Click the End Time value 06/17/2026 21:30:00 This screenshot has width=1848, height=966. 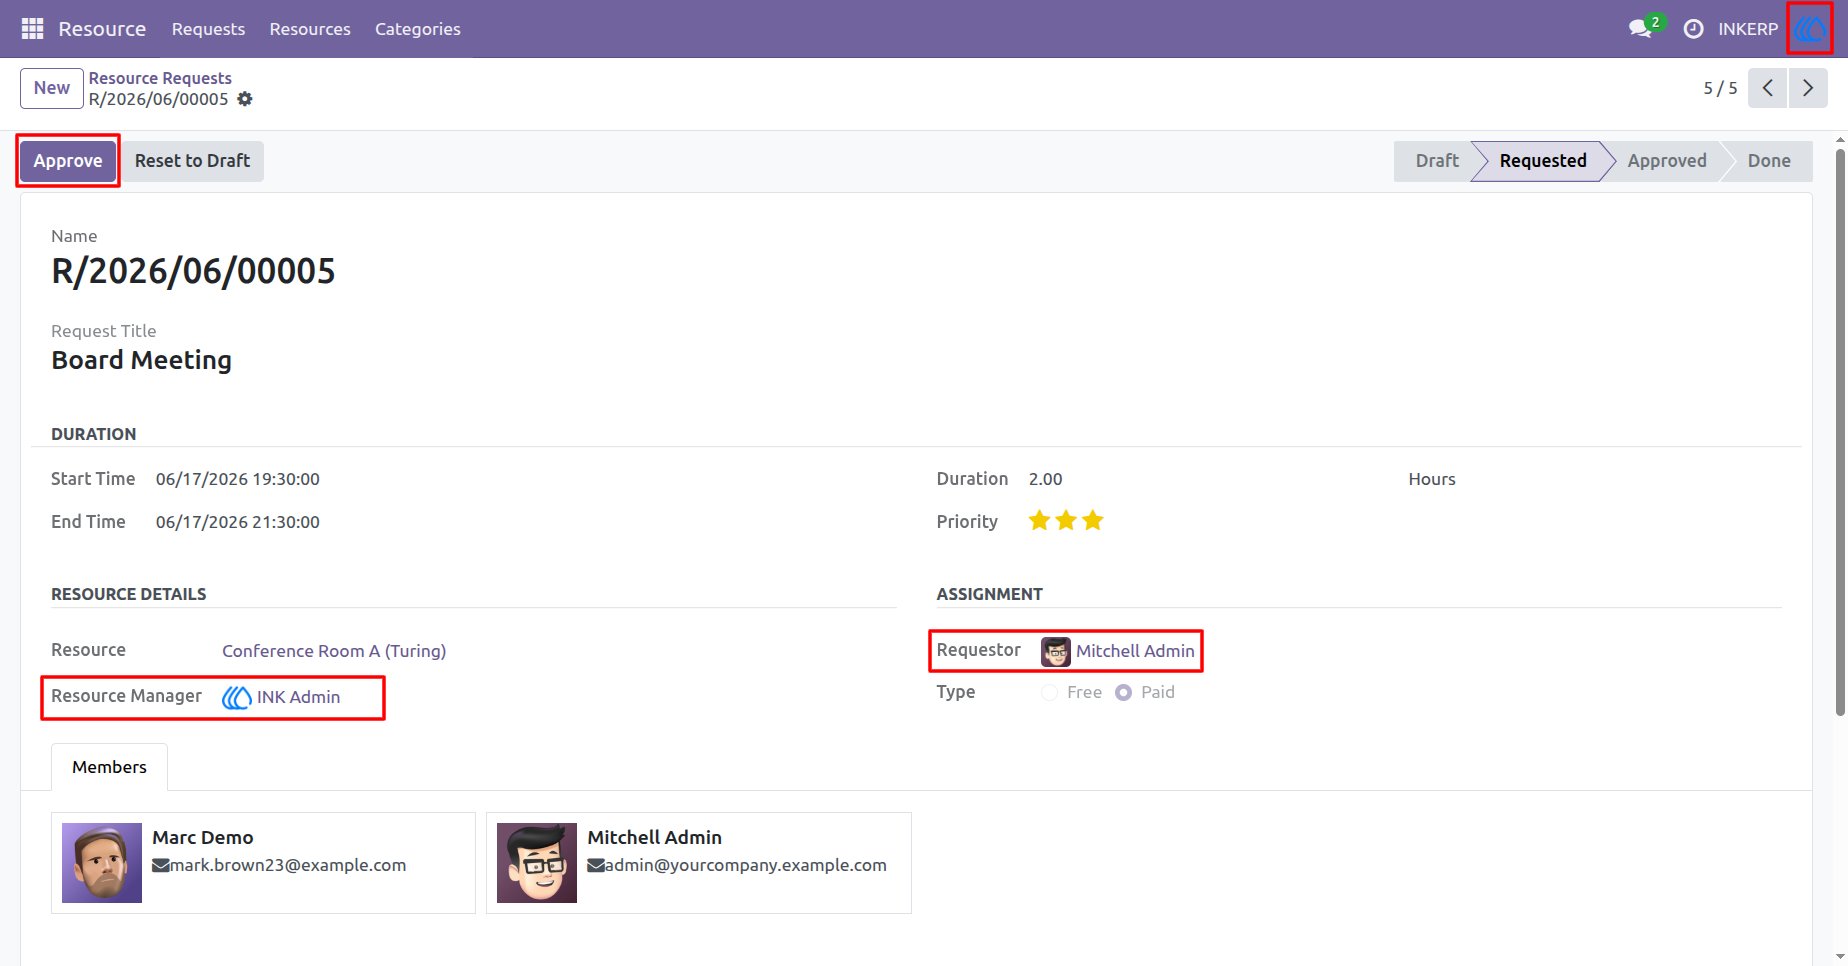[x=238, y=522]
